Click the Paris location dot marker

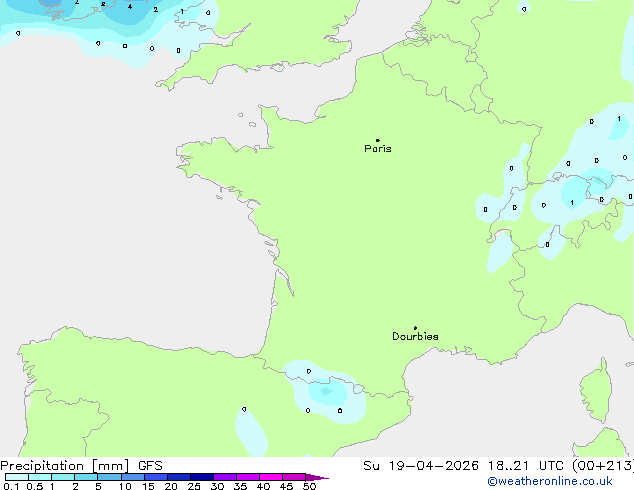coord(378,140)
